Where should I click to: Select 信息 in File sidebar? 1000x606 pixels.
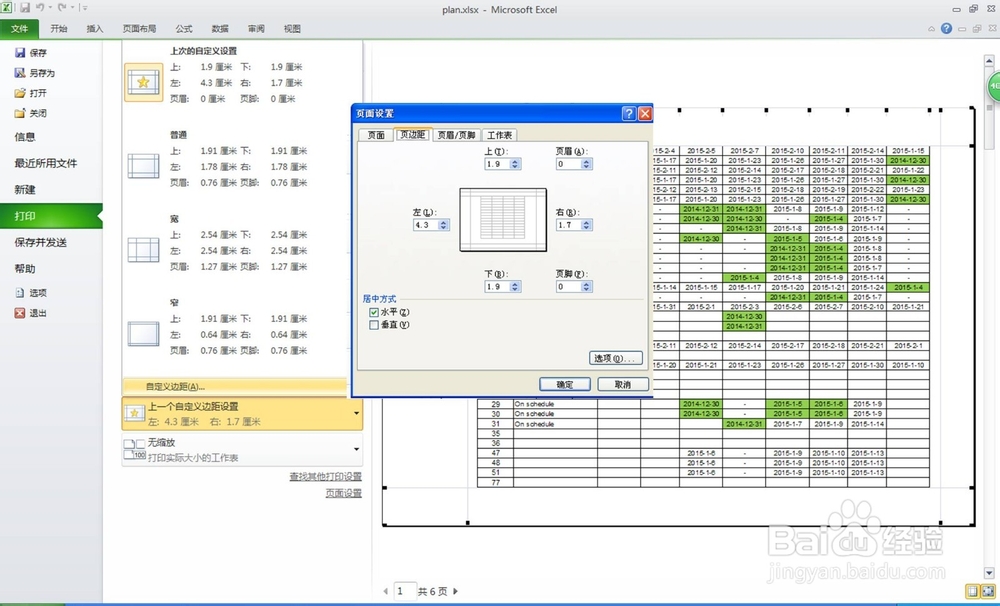25,137
